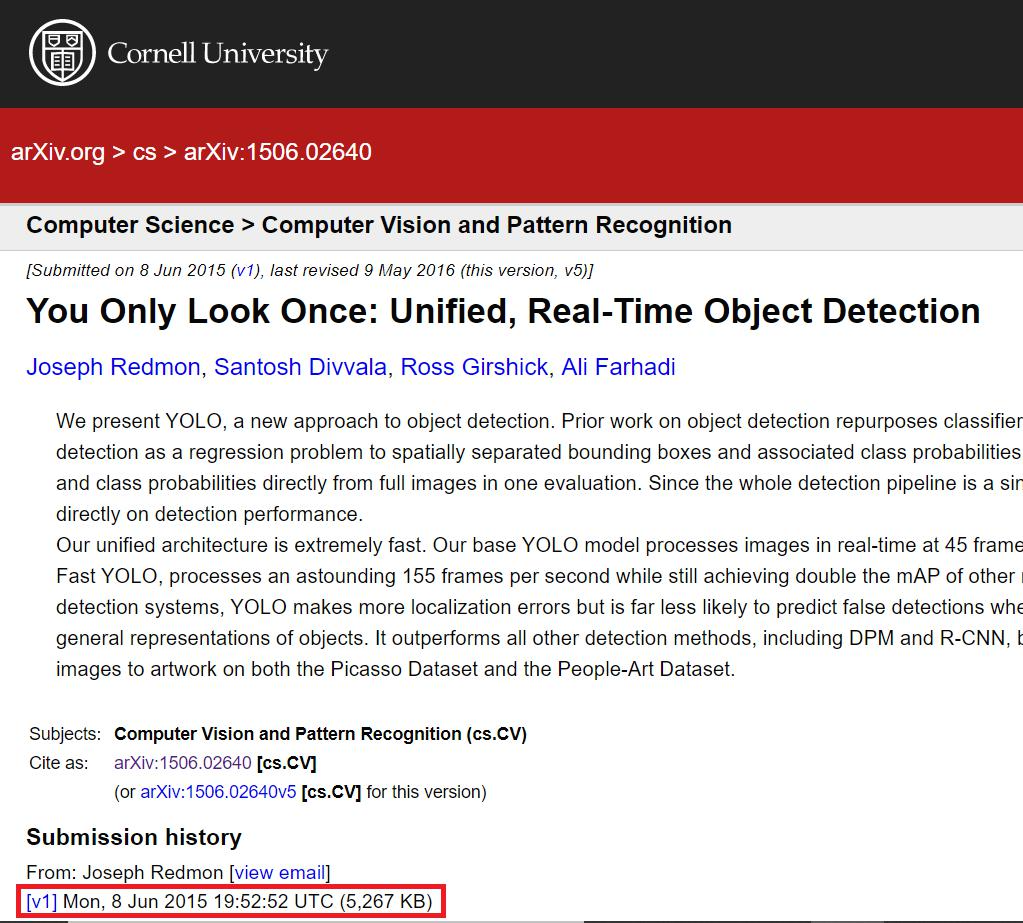This screenshot has width=1023, height=923.
Task: Click arXiv:1506.02640 in the red breadcrumb
Action: click(x=277, y=152)
